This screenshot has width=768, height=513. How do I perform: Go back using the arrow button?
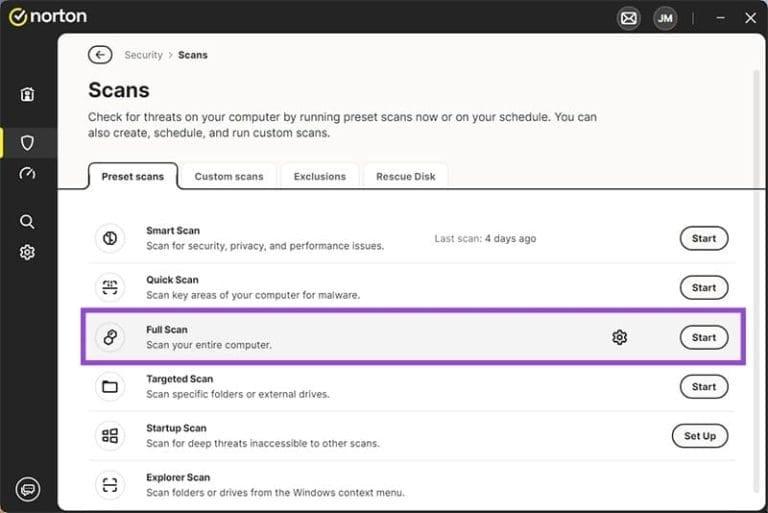(x=100, y=55)
